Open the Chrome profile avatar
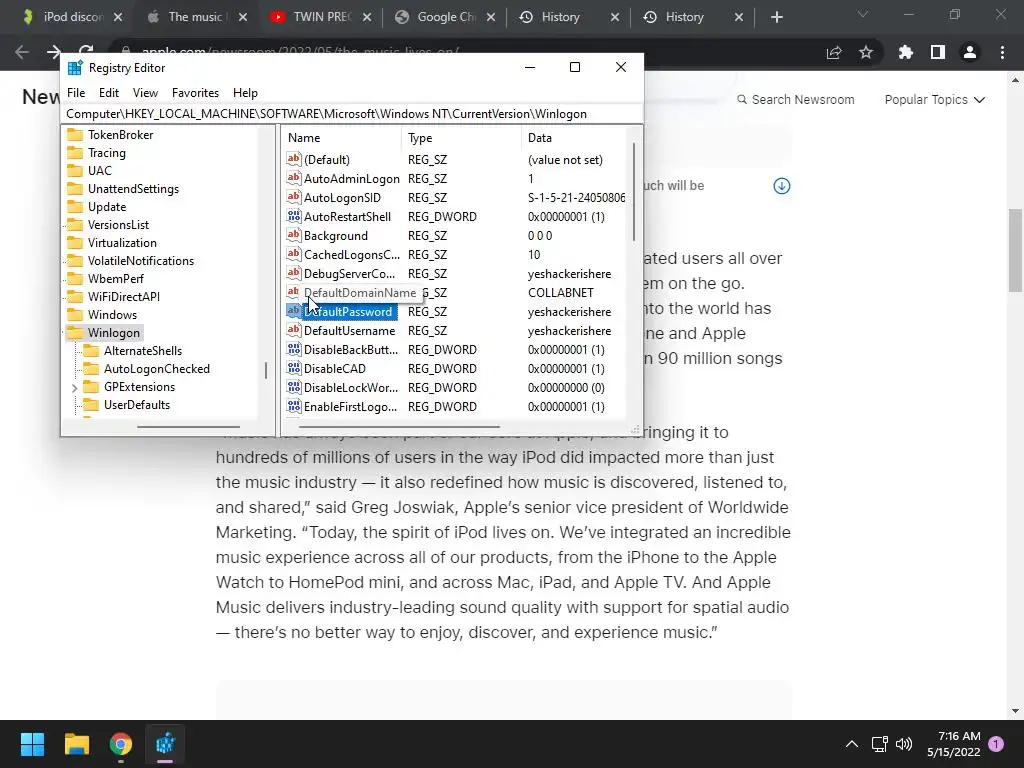The width and height of the screenshot is (1024, 768). coord(970,52)
